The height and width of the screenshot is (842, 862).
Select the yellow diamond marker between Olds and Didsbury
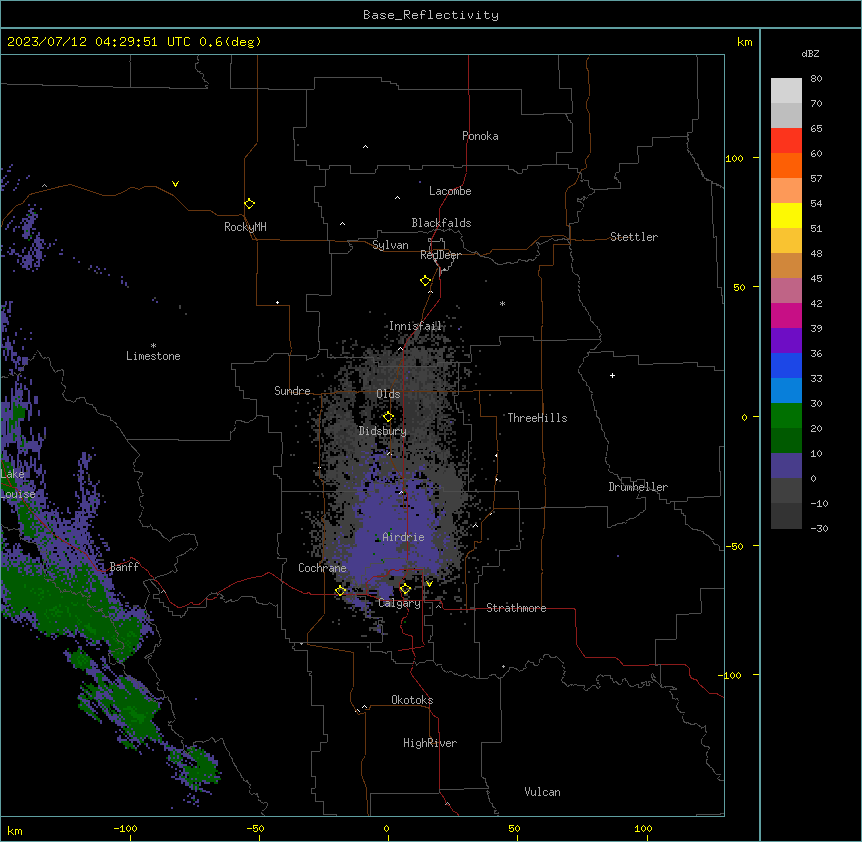pyautogui.click(x=388, y=417)
